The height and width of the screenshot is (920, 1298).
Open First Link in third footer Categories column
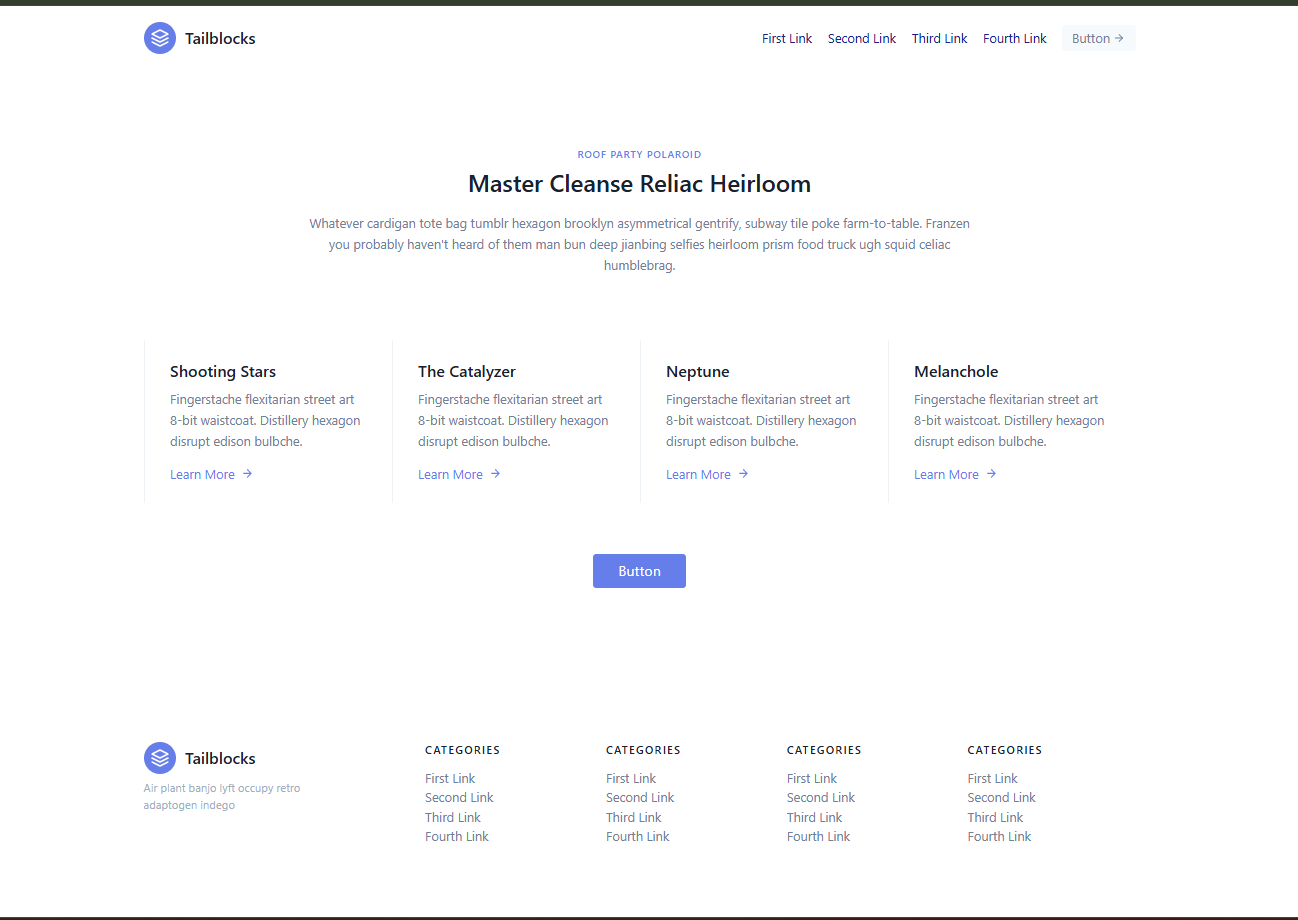pyautogui.click(x=812, y=779)
